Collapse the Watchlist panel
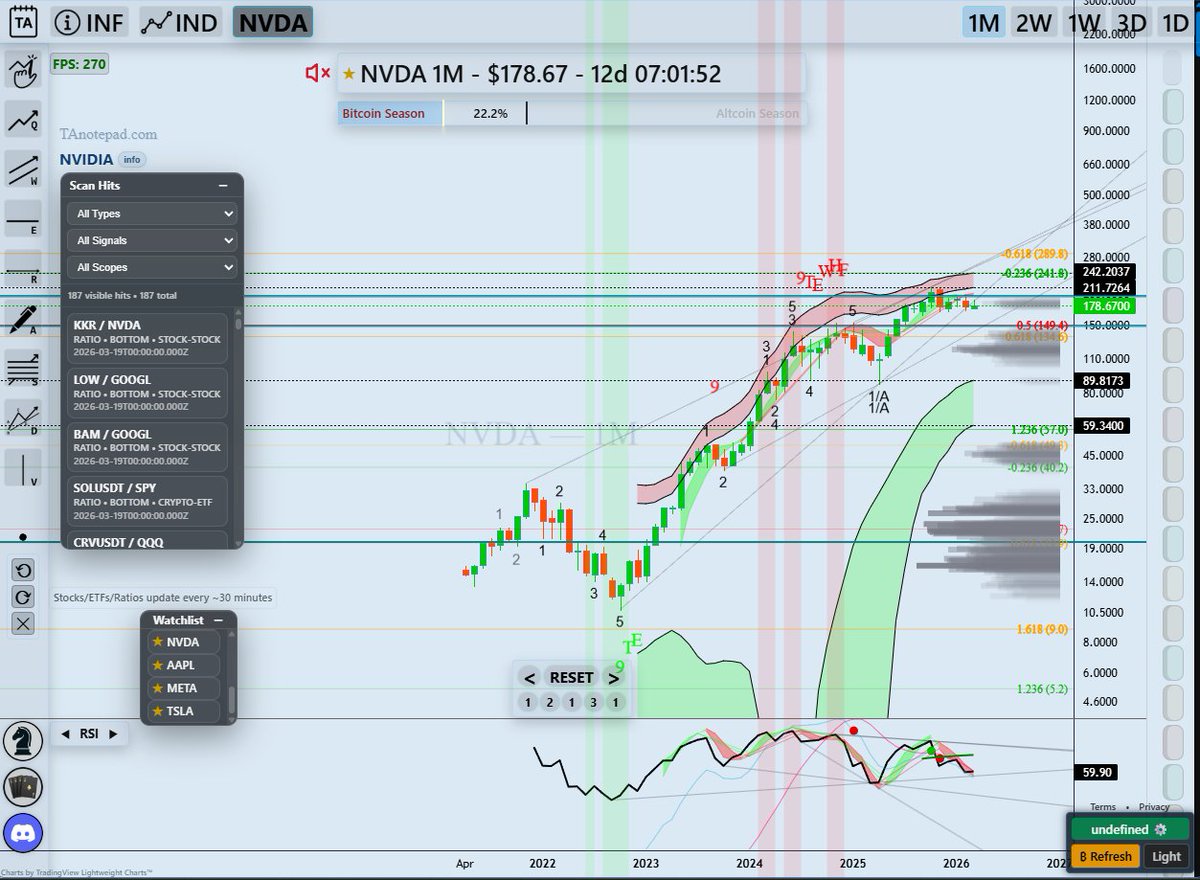The height and width of the screenshot is (880, 1200). pyautogui.click(x=218, y=620)
